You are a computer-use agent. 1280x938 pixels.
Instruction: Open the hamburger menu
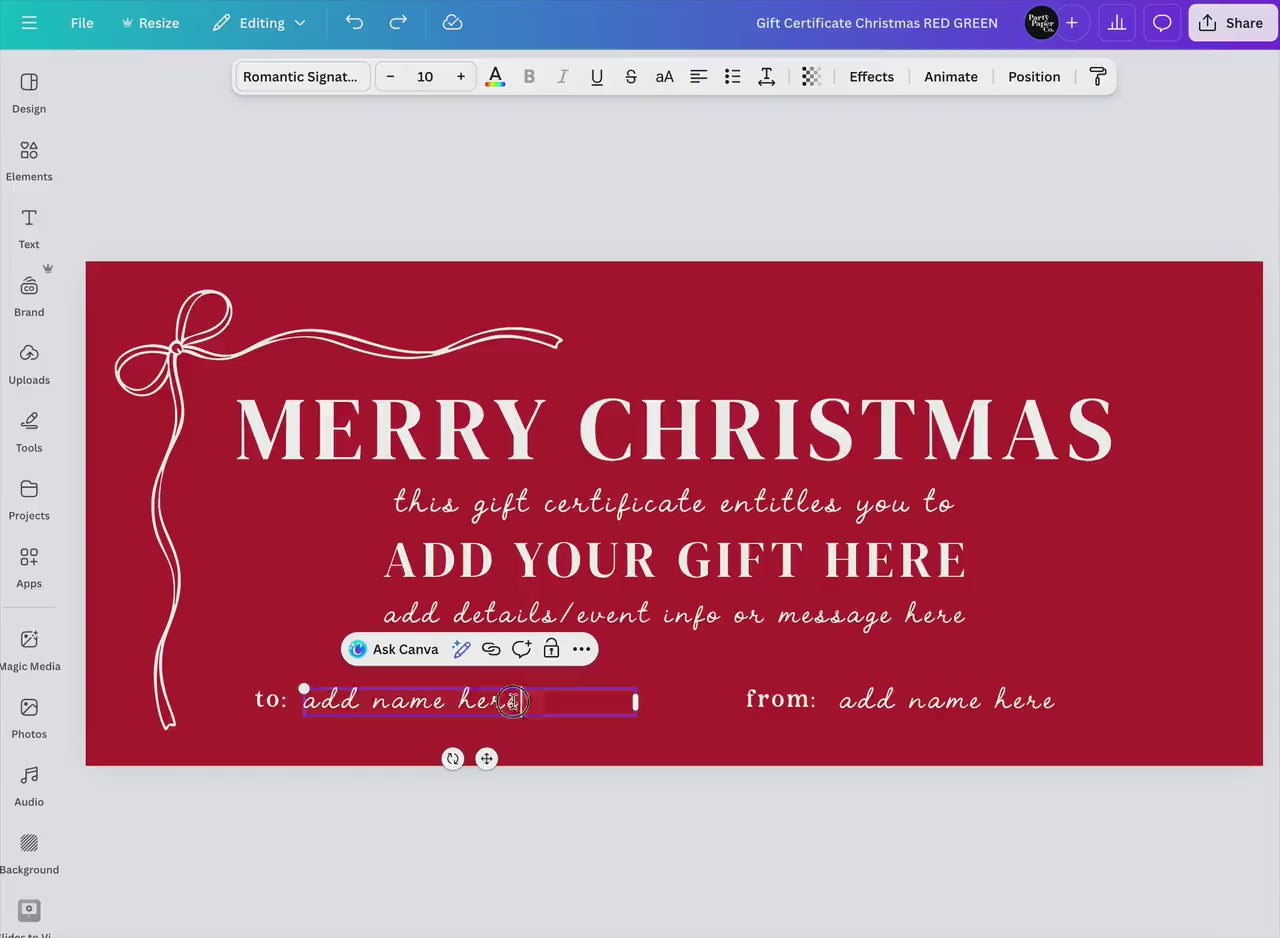[28, 23]
